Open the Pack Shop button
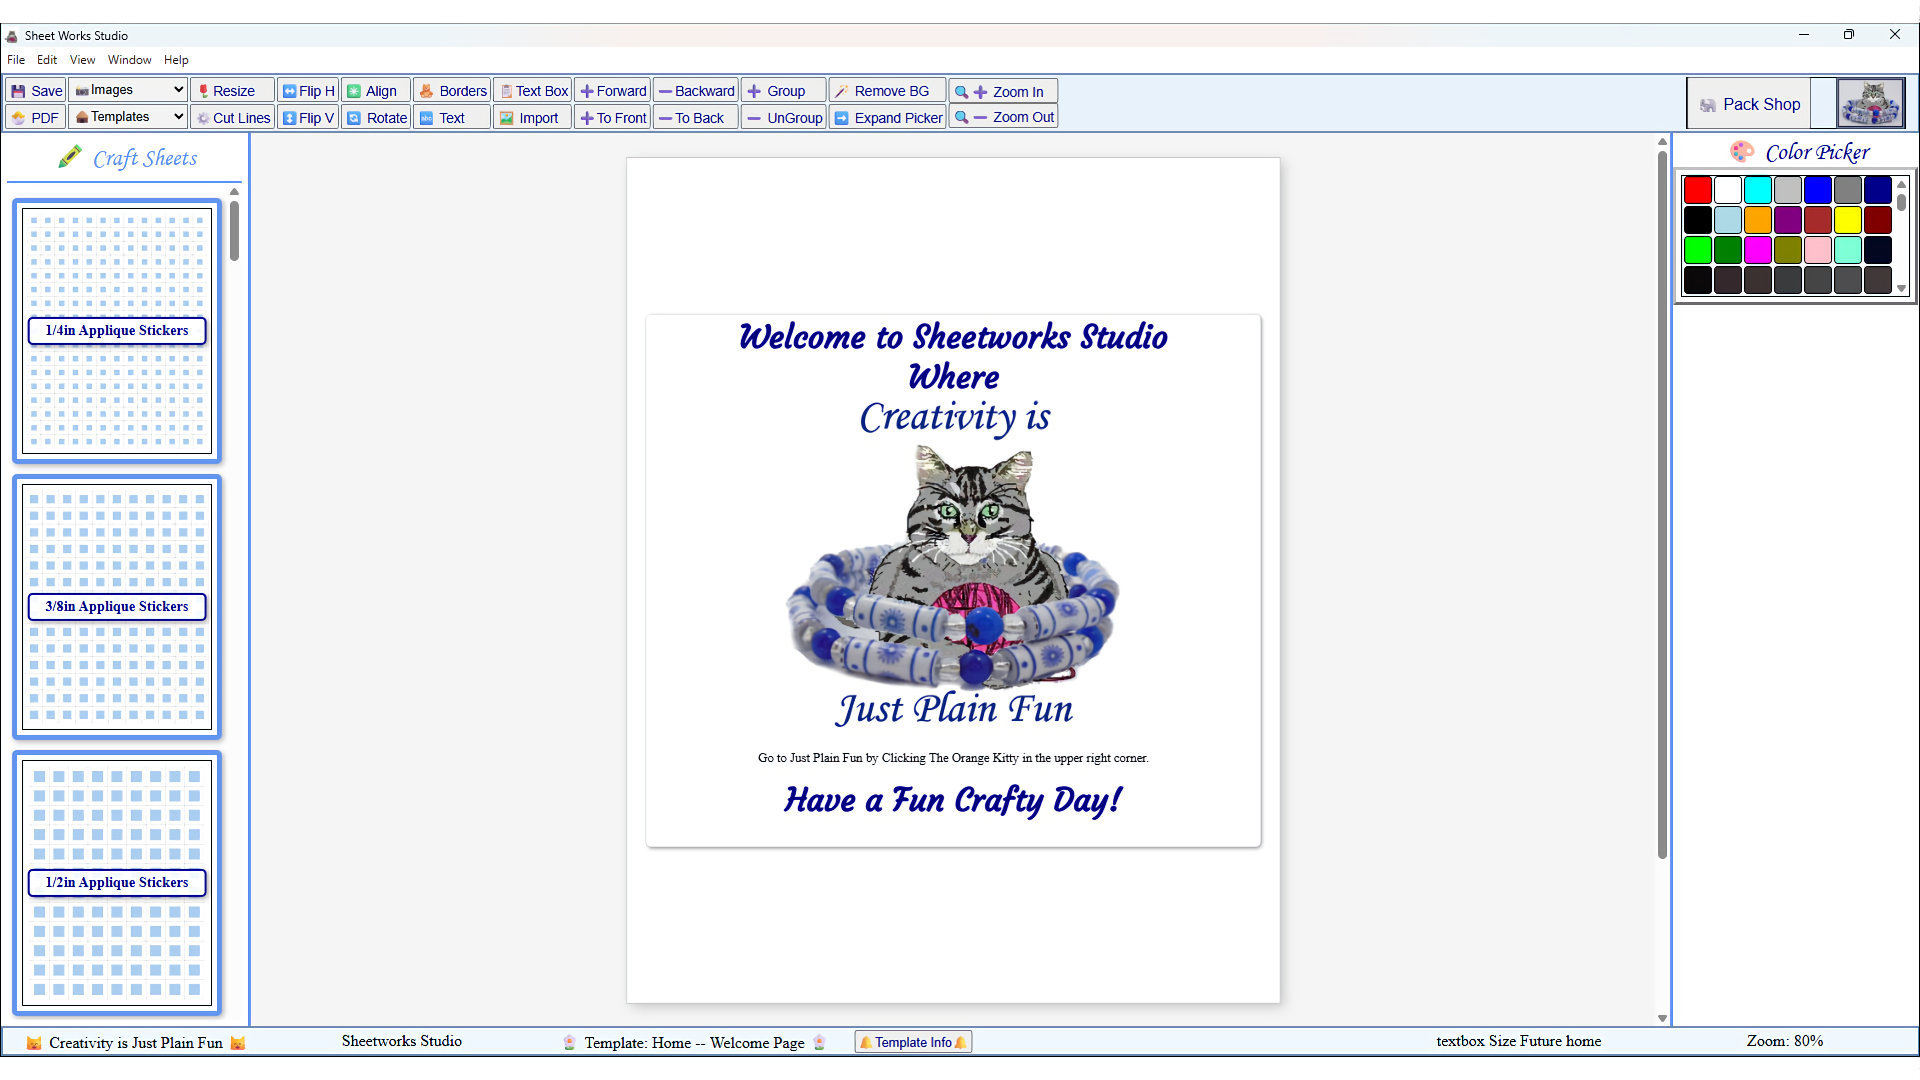 pyautogui.click(x=1750, y=104)
